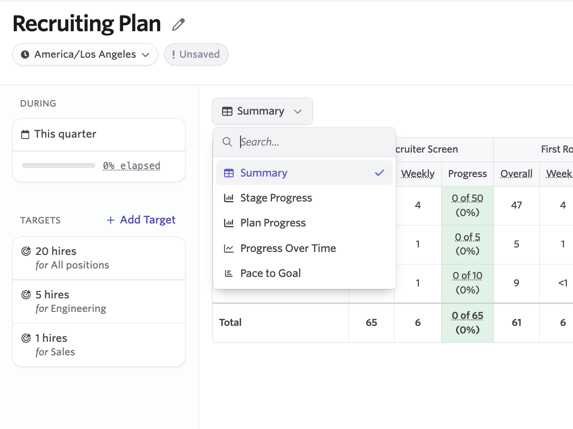This screenshot has height=429, width=573.
Task: Click the 0% elapsed label
Action: [132, 166]
